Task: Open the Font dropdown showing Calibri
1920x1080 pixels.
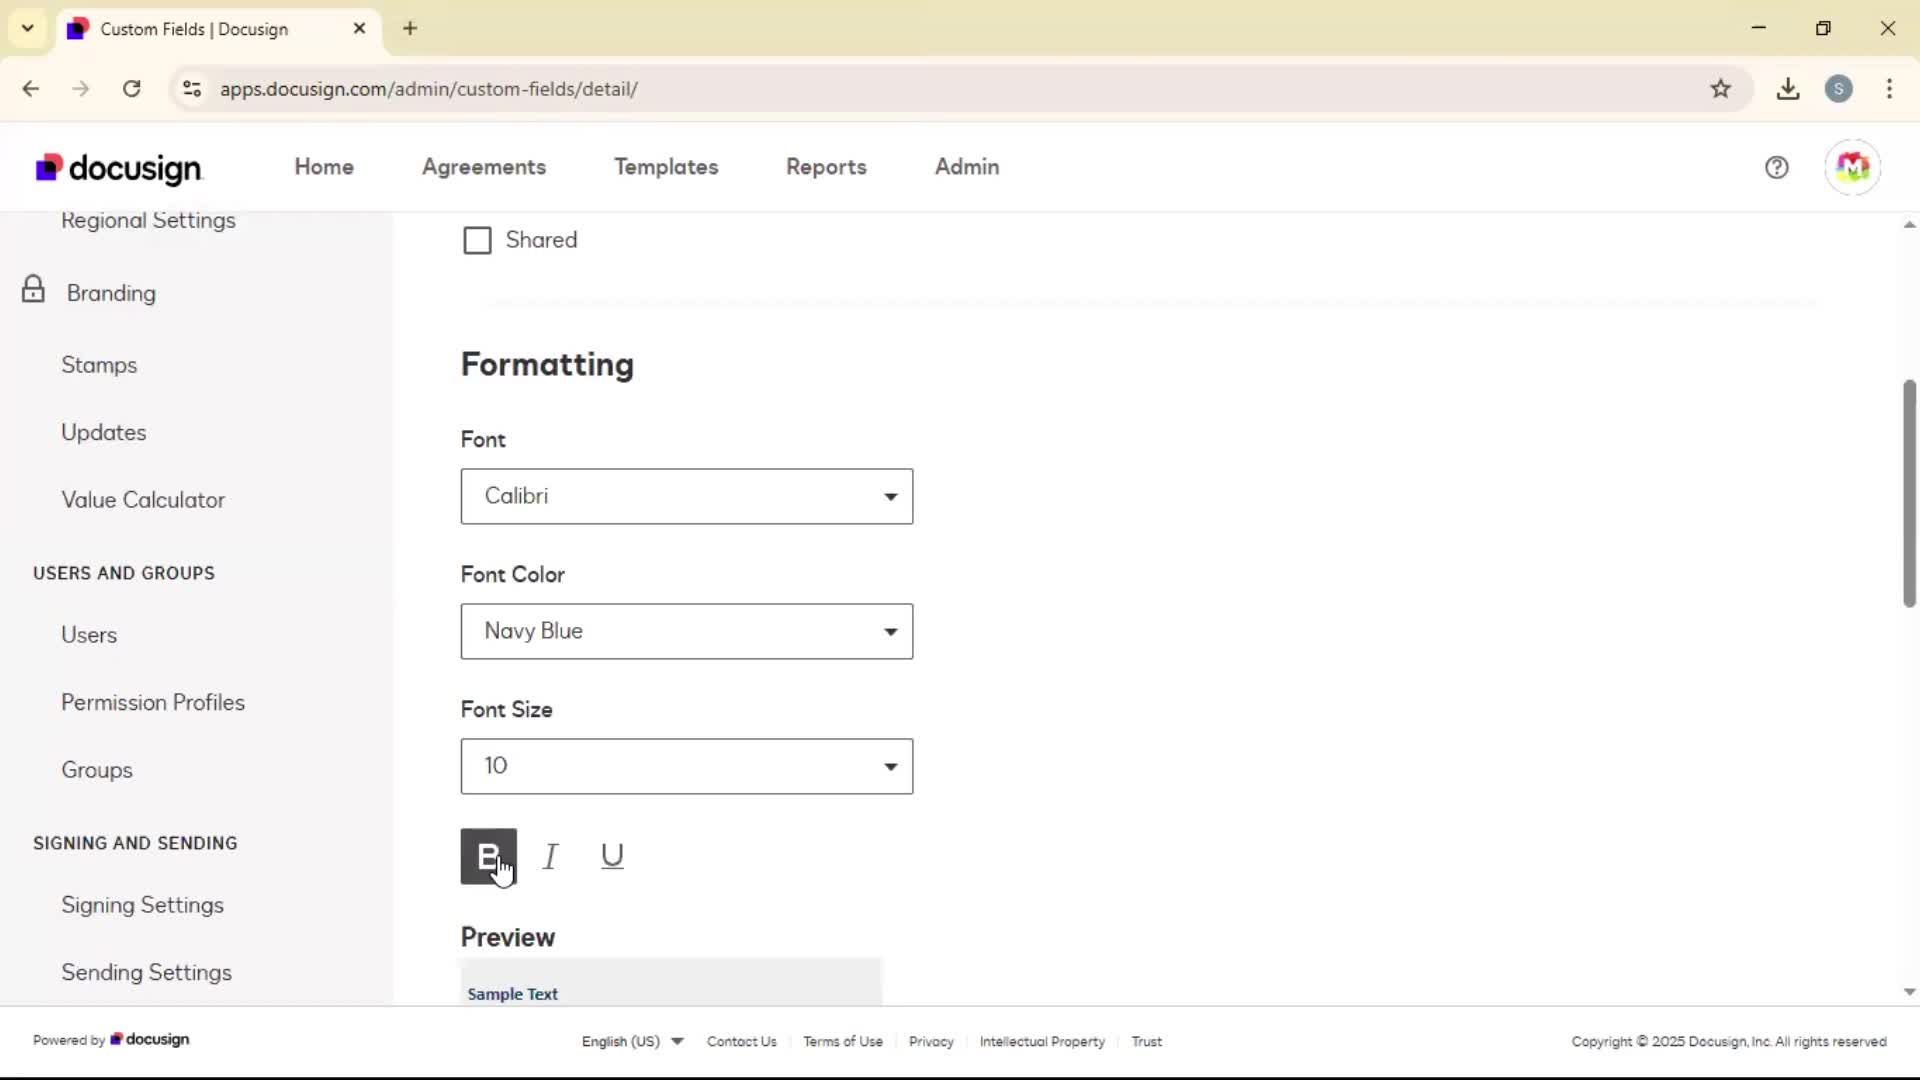Action: [x=686, y=496]
